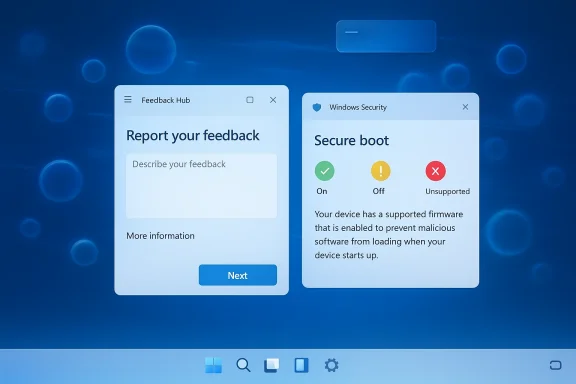576x384 pixels.
Task: Click the 'Describe your feedback' text box
Action: [201, 186]
